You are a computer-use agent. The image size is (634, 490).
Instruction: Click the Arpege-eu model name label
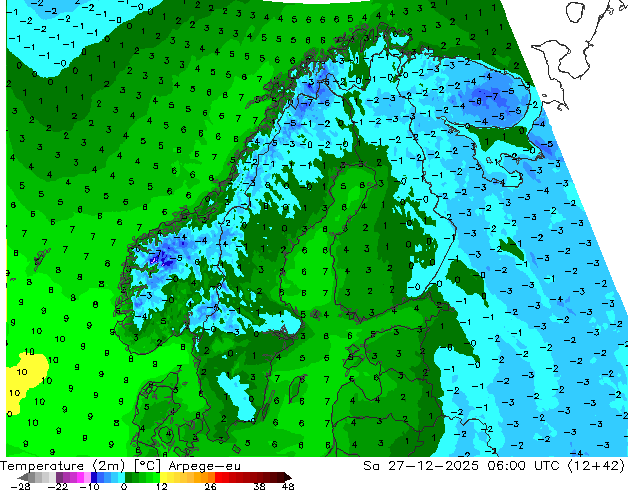204,465
